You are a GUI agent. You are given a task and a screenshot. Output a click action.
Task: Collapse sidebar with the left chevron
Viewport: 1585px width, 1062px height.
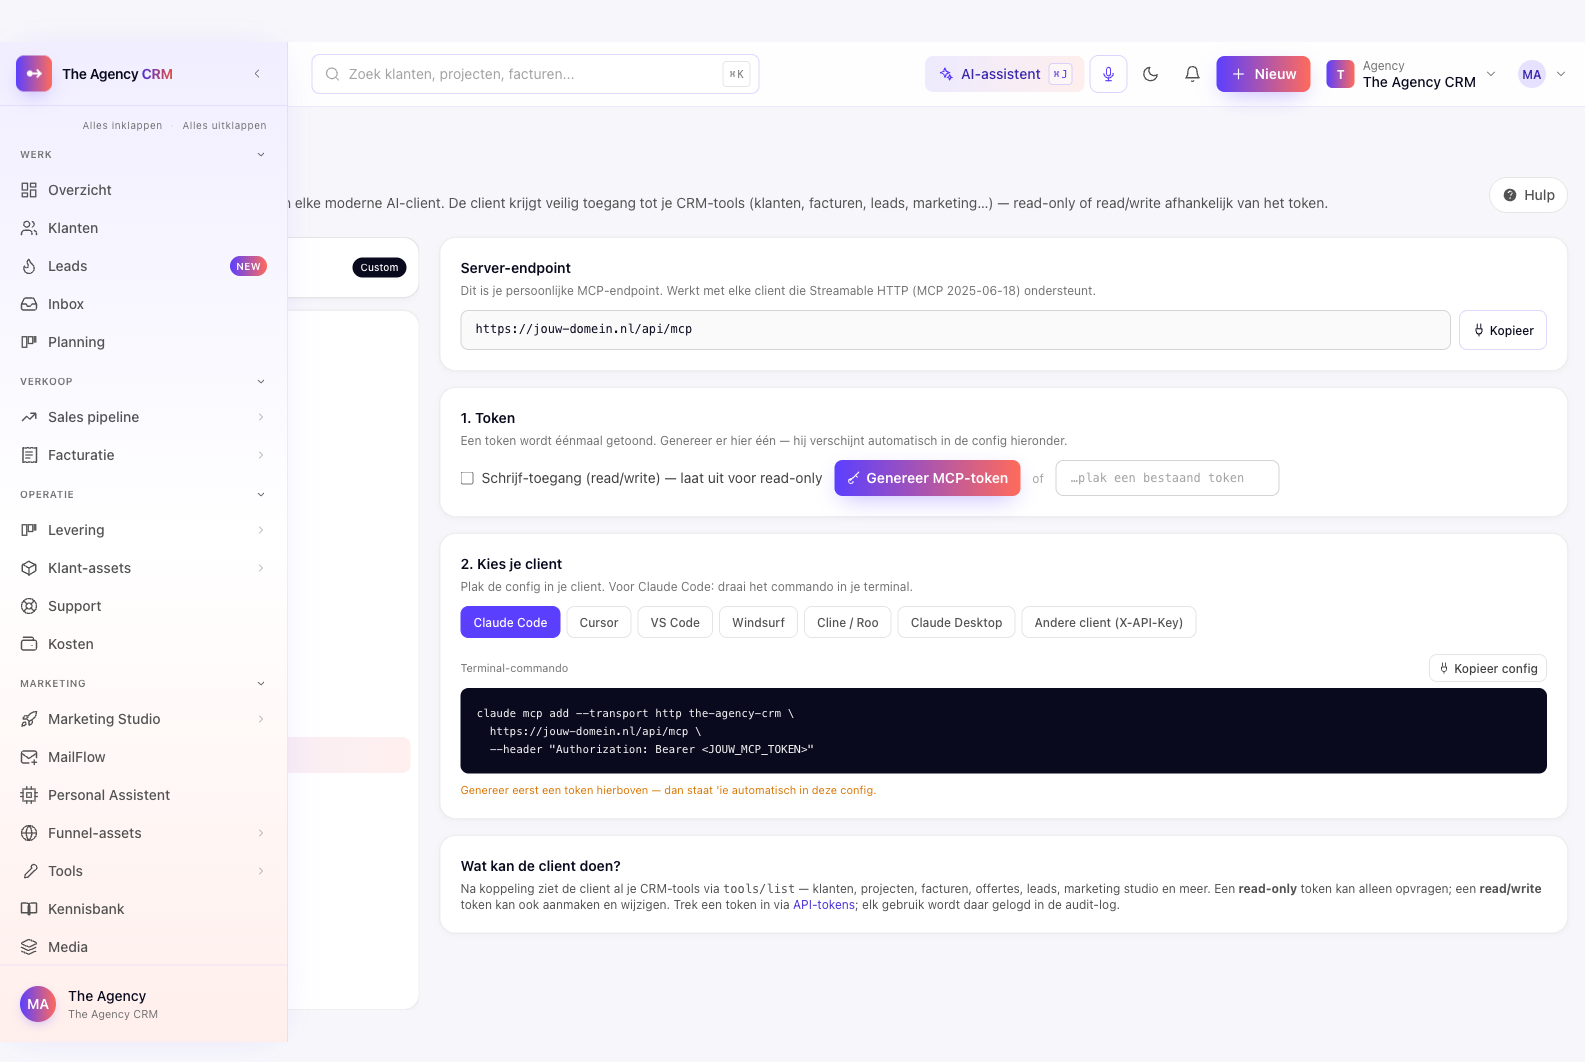[x=257, y=74]
